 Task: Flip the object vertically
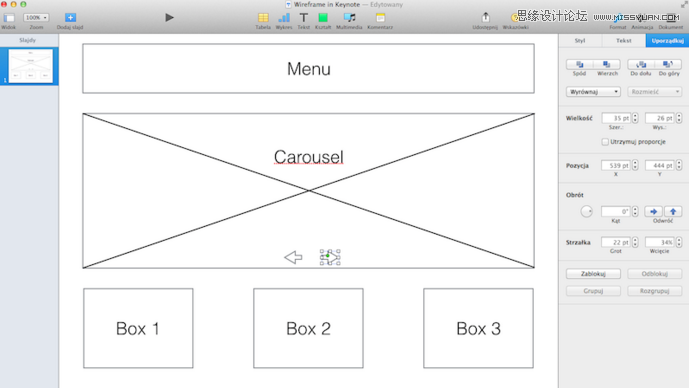[x=673, y=212]
